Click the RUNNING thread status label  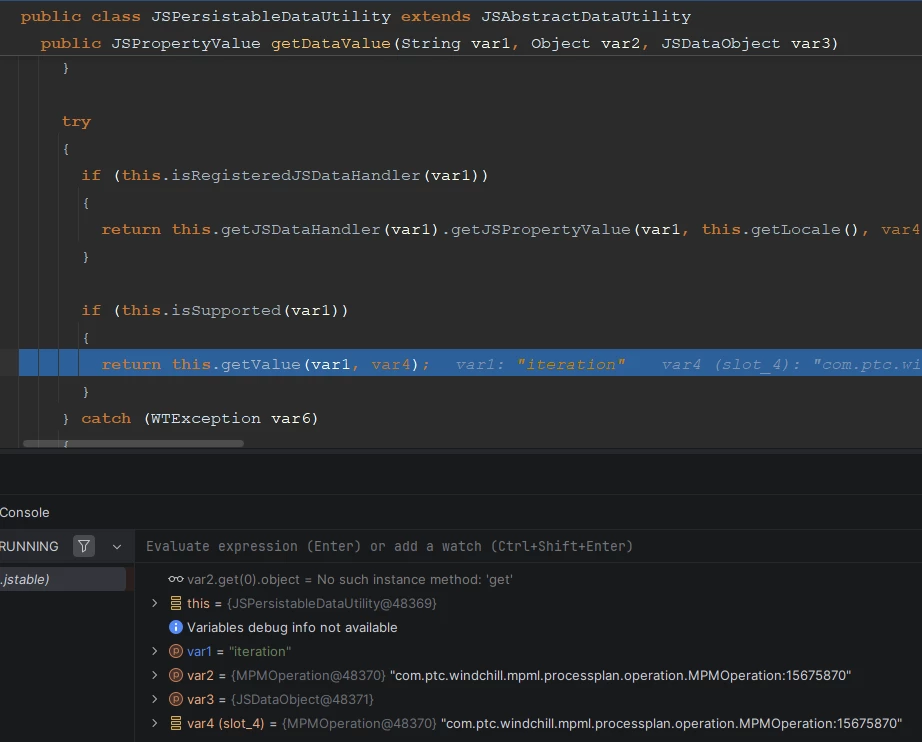(x=29, y=546)
